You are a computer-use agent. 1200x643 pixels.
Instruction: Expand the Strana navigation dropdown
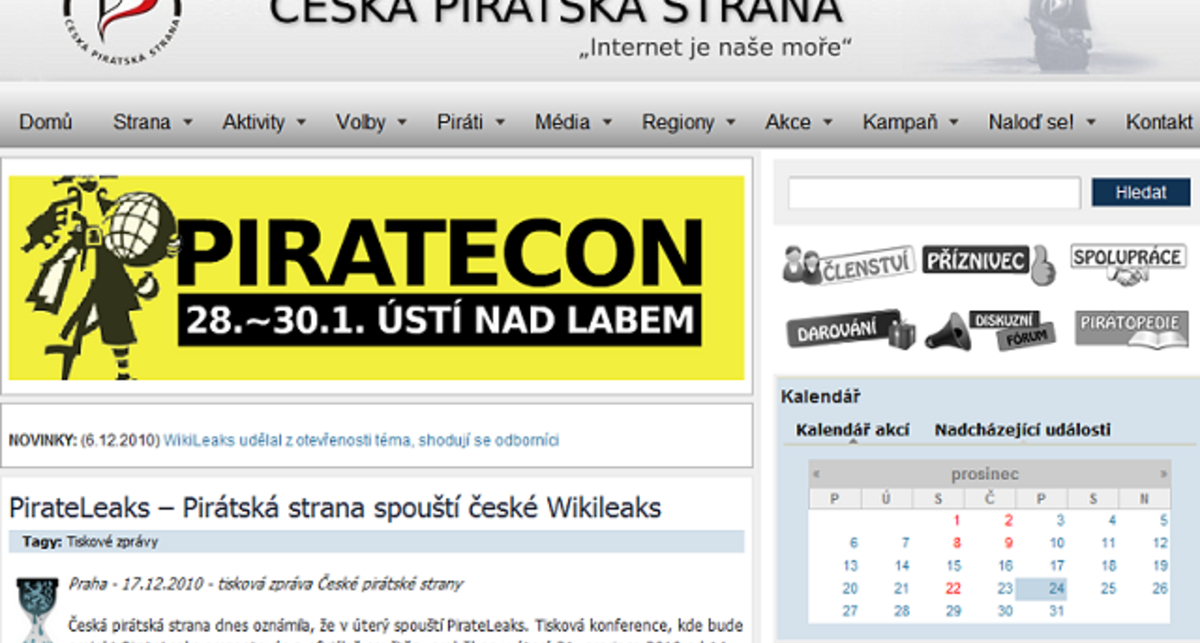[146, 122]
